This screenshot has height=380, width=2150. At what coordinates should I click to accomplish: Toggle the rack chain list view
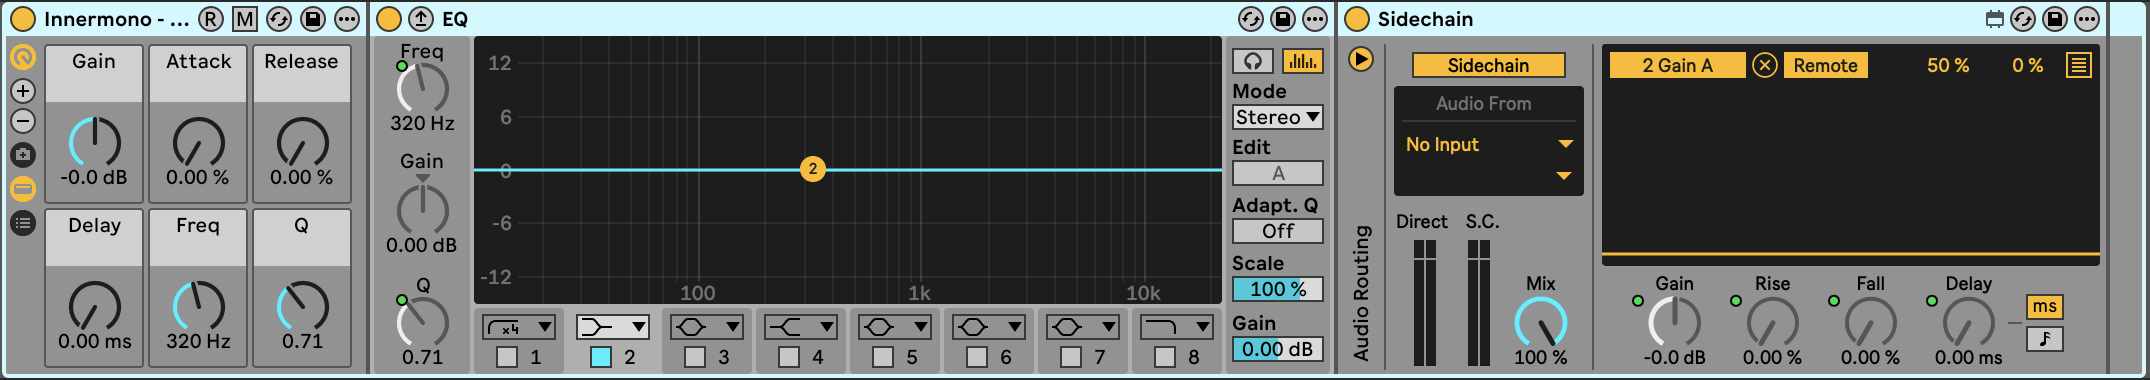(23, 223)
